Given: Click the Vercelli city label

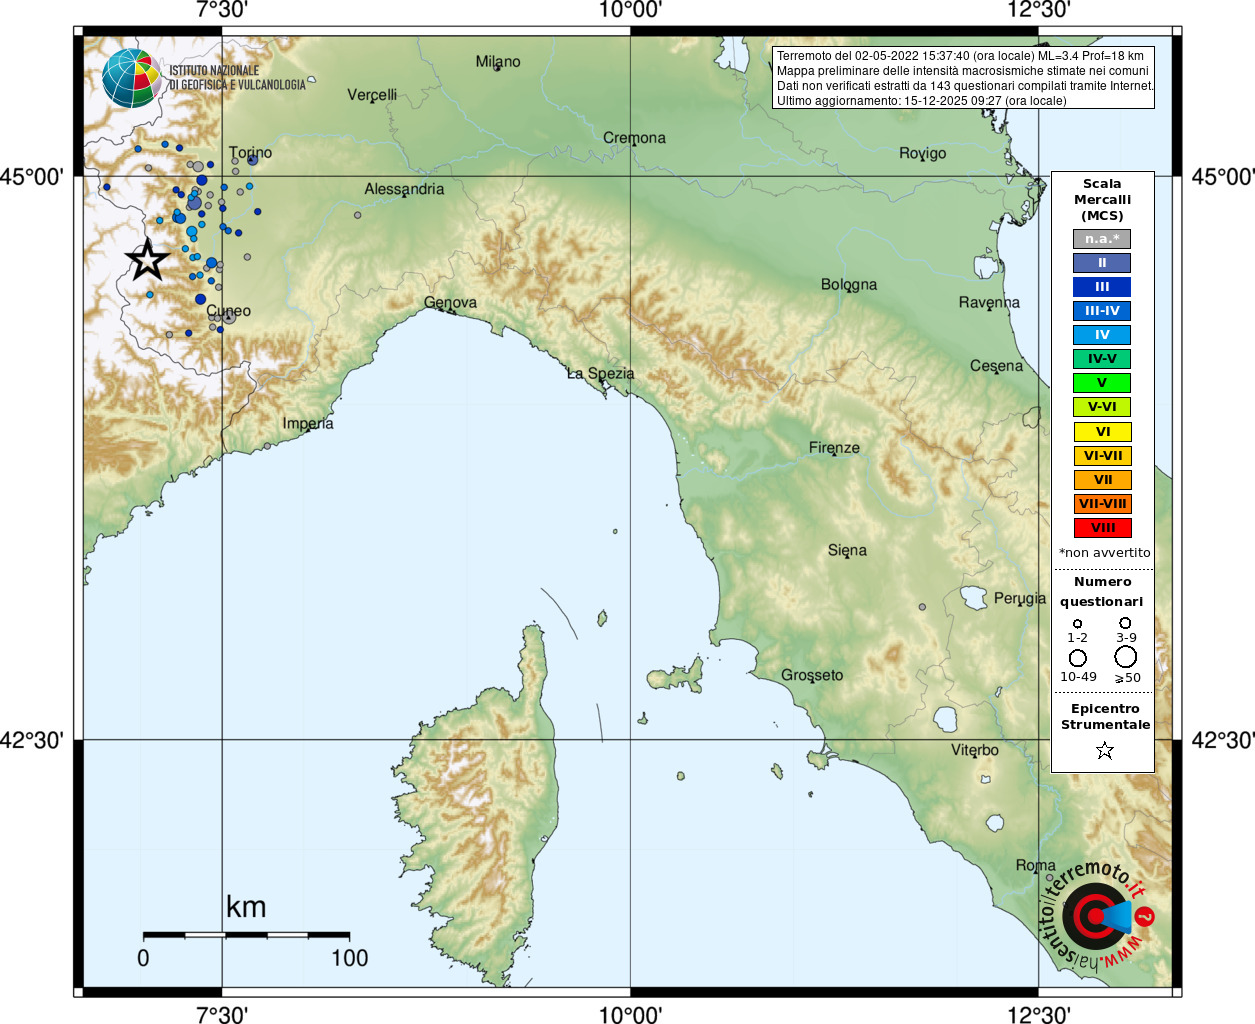Looking at the screenshot, I should [372, 95].
